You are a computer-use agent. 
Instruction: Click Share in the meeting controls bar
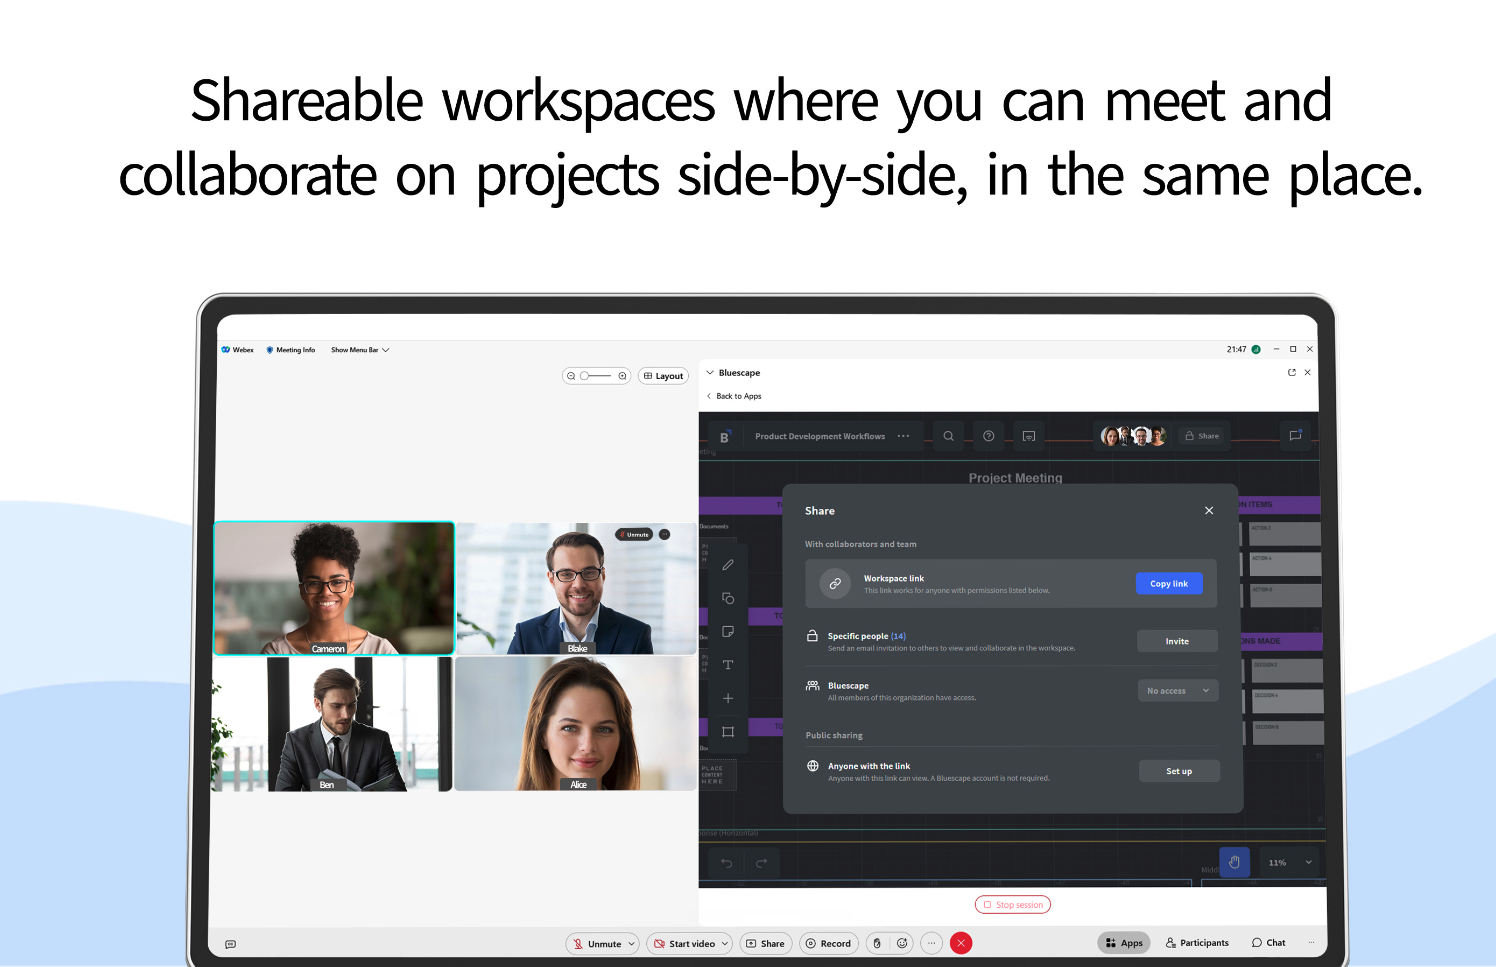tap(766, 943)
